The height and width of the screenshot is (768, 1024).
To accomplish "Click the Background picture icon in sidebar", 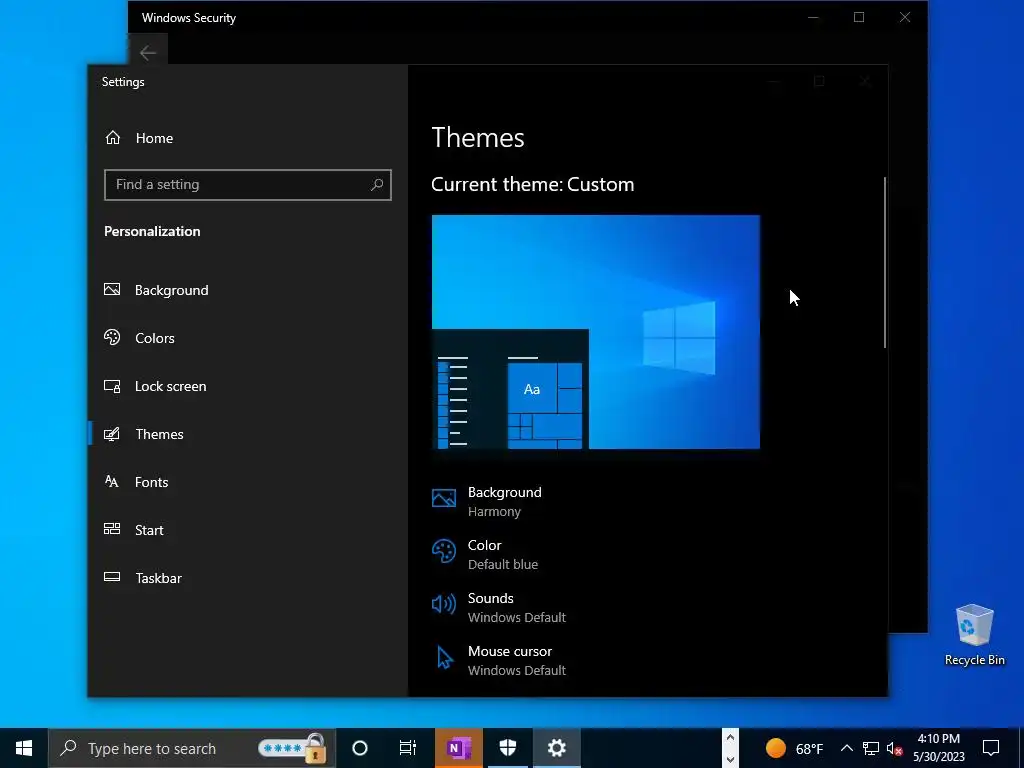I will tap(112, 289).
